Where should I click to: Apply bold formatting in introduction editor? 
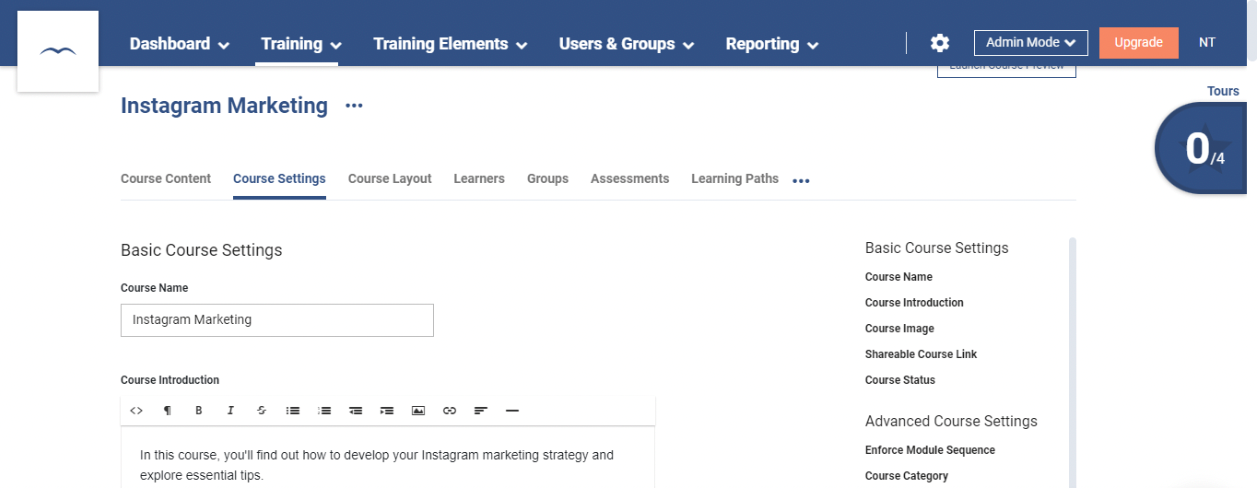pyautogui.click(x=199, y=411)
